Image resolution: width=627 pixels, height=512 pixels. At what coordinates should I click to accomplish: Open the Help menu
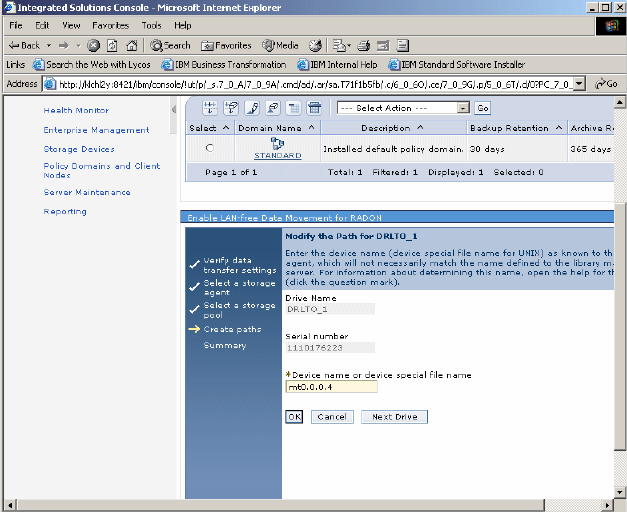pyautogui.click(x=183, y=26)
